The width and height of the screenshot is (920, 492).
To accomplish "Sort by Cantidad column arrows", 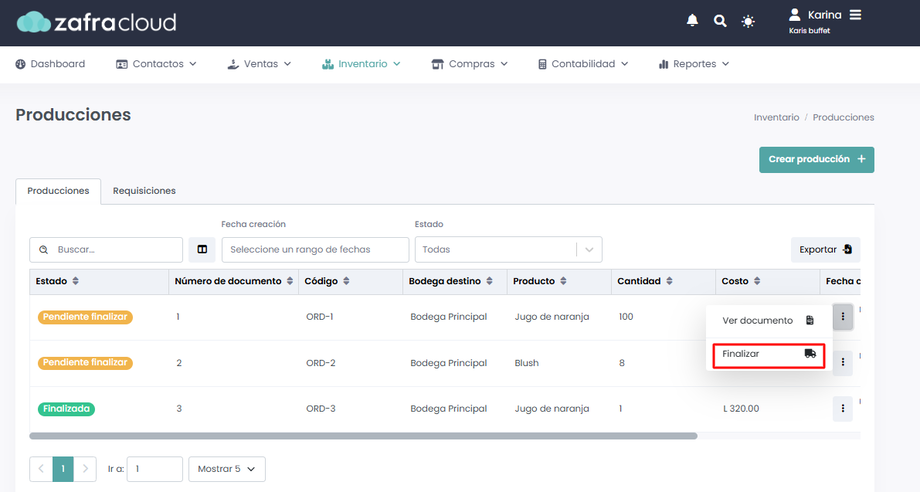I will [667, 282].
